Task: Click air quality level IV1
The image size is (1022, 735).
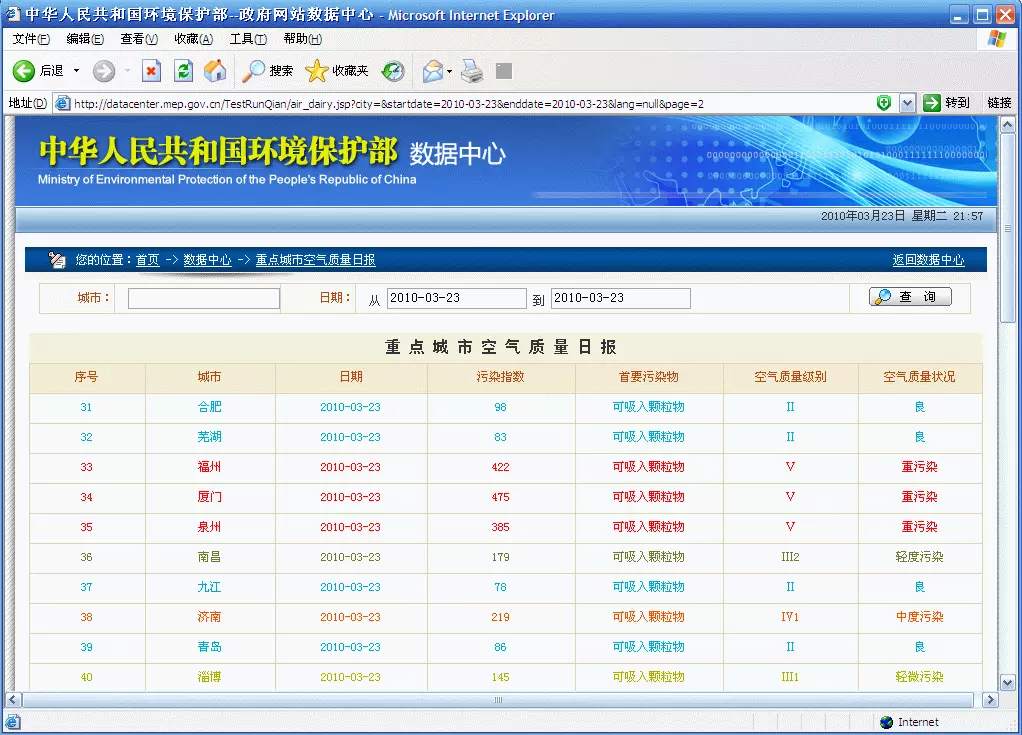Action: (x=790, y=616)
